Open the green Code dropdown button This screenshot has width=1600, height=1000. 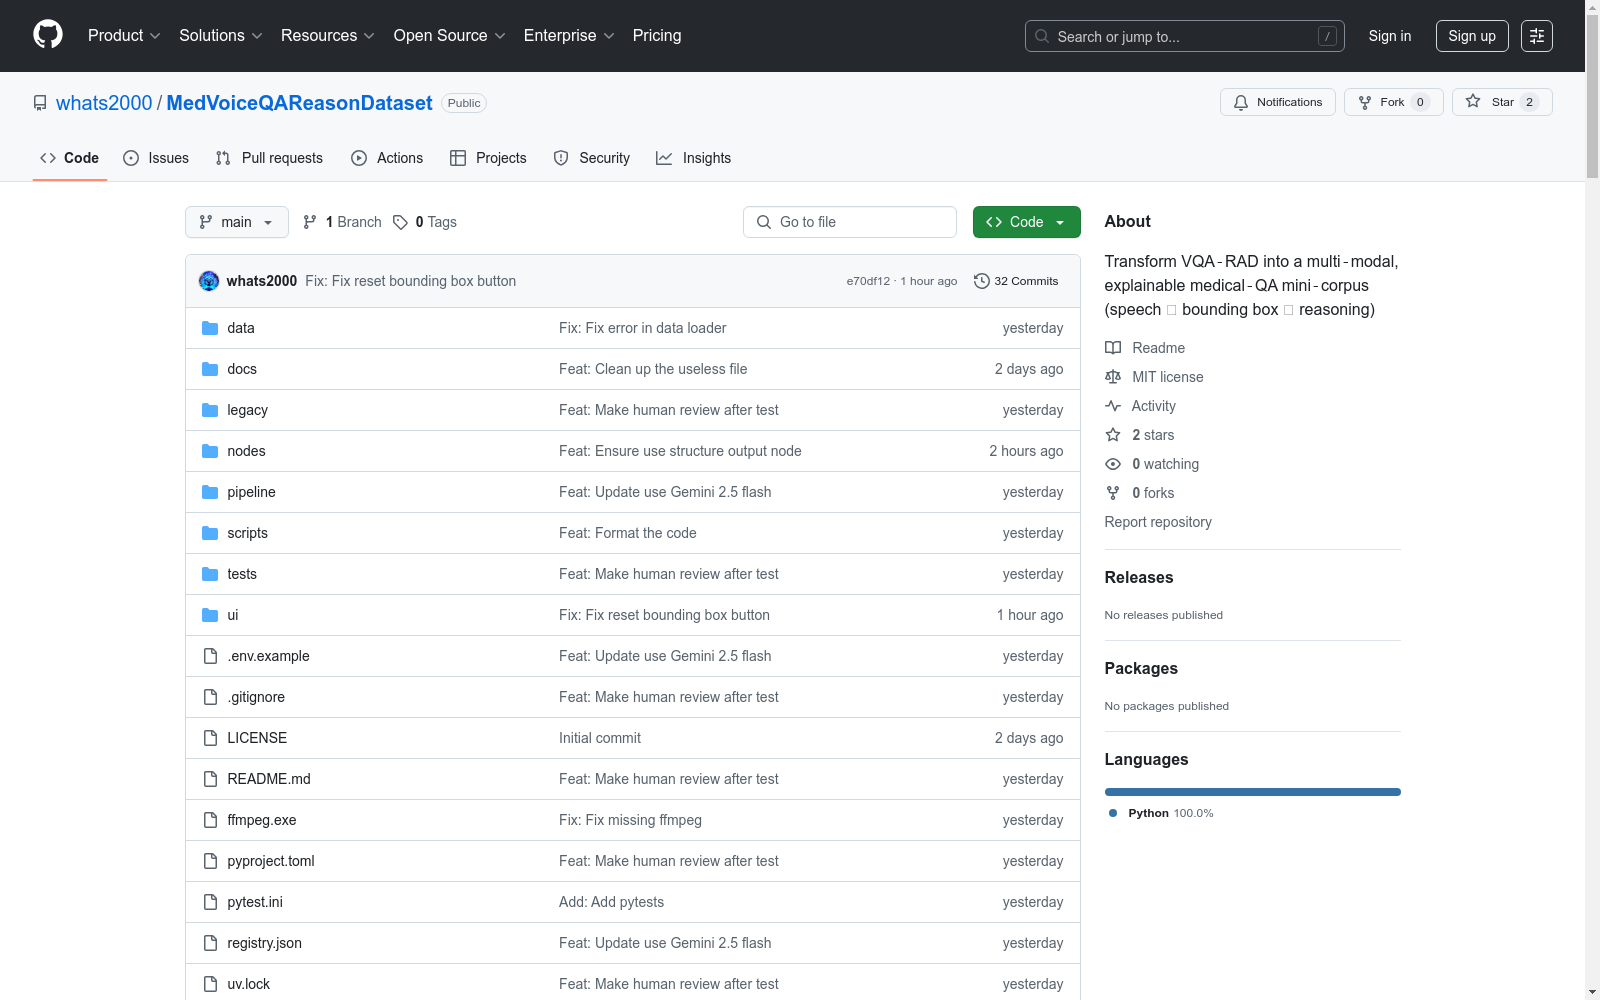(x=1026, y=222)
